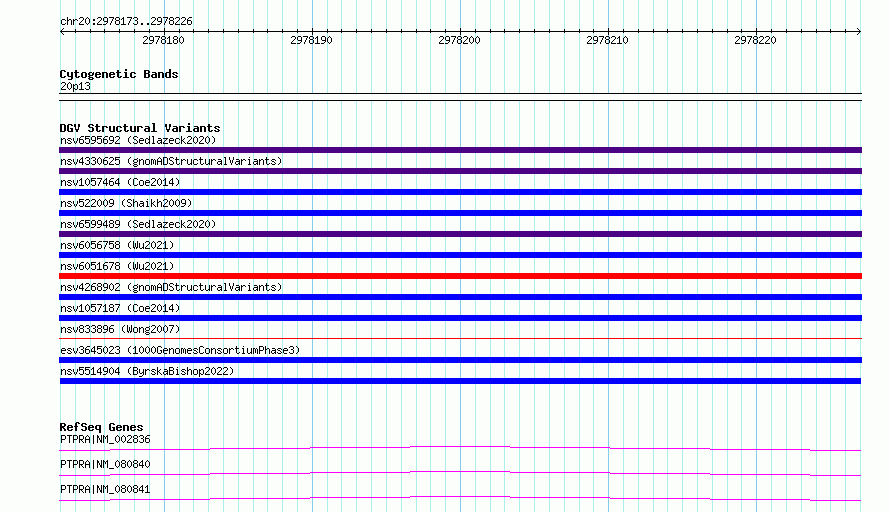Click the PTPRA|NM_080840 magenta gene track

[x=460, y=473]
